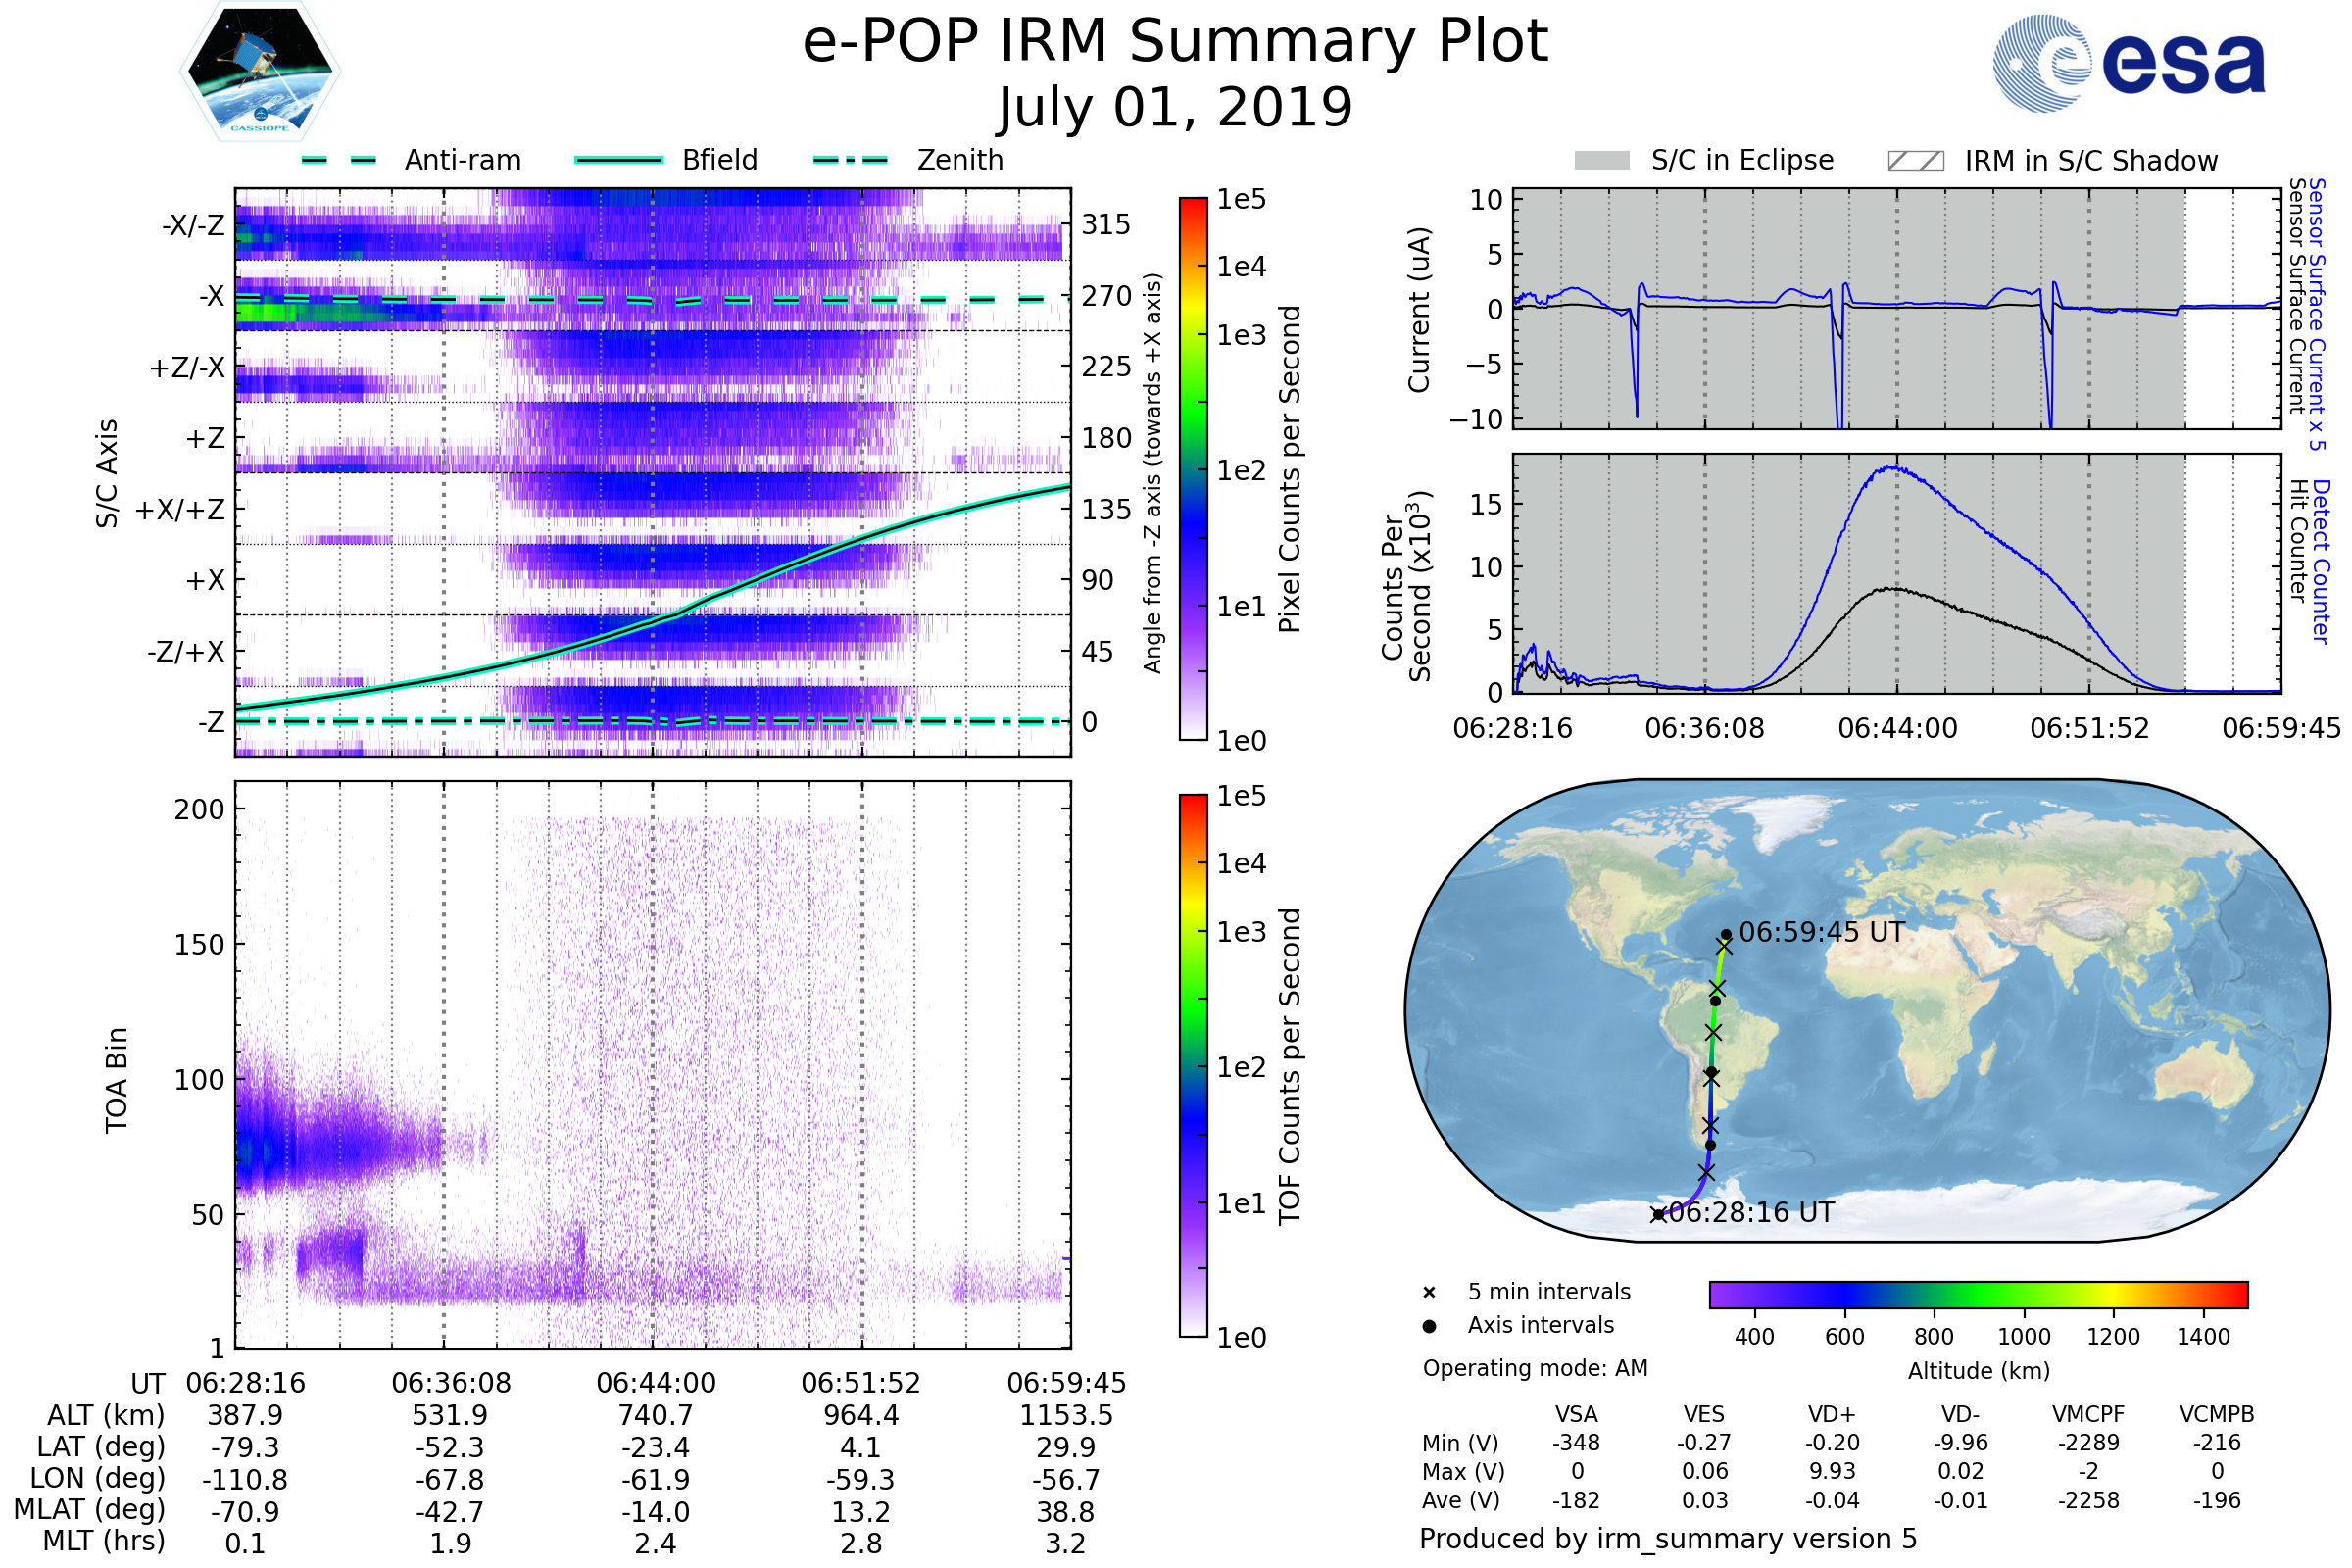
Task: Click the Bfield solid legend line
Action: coord(618,160)
